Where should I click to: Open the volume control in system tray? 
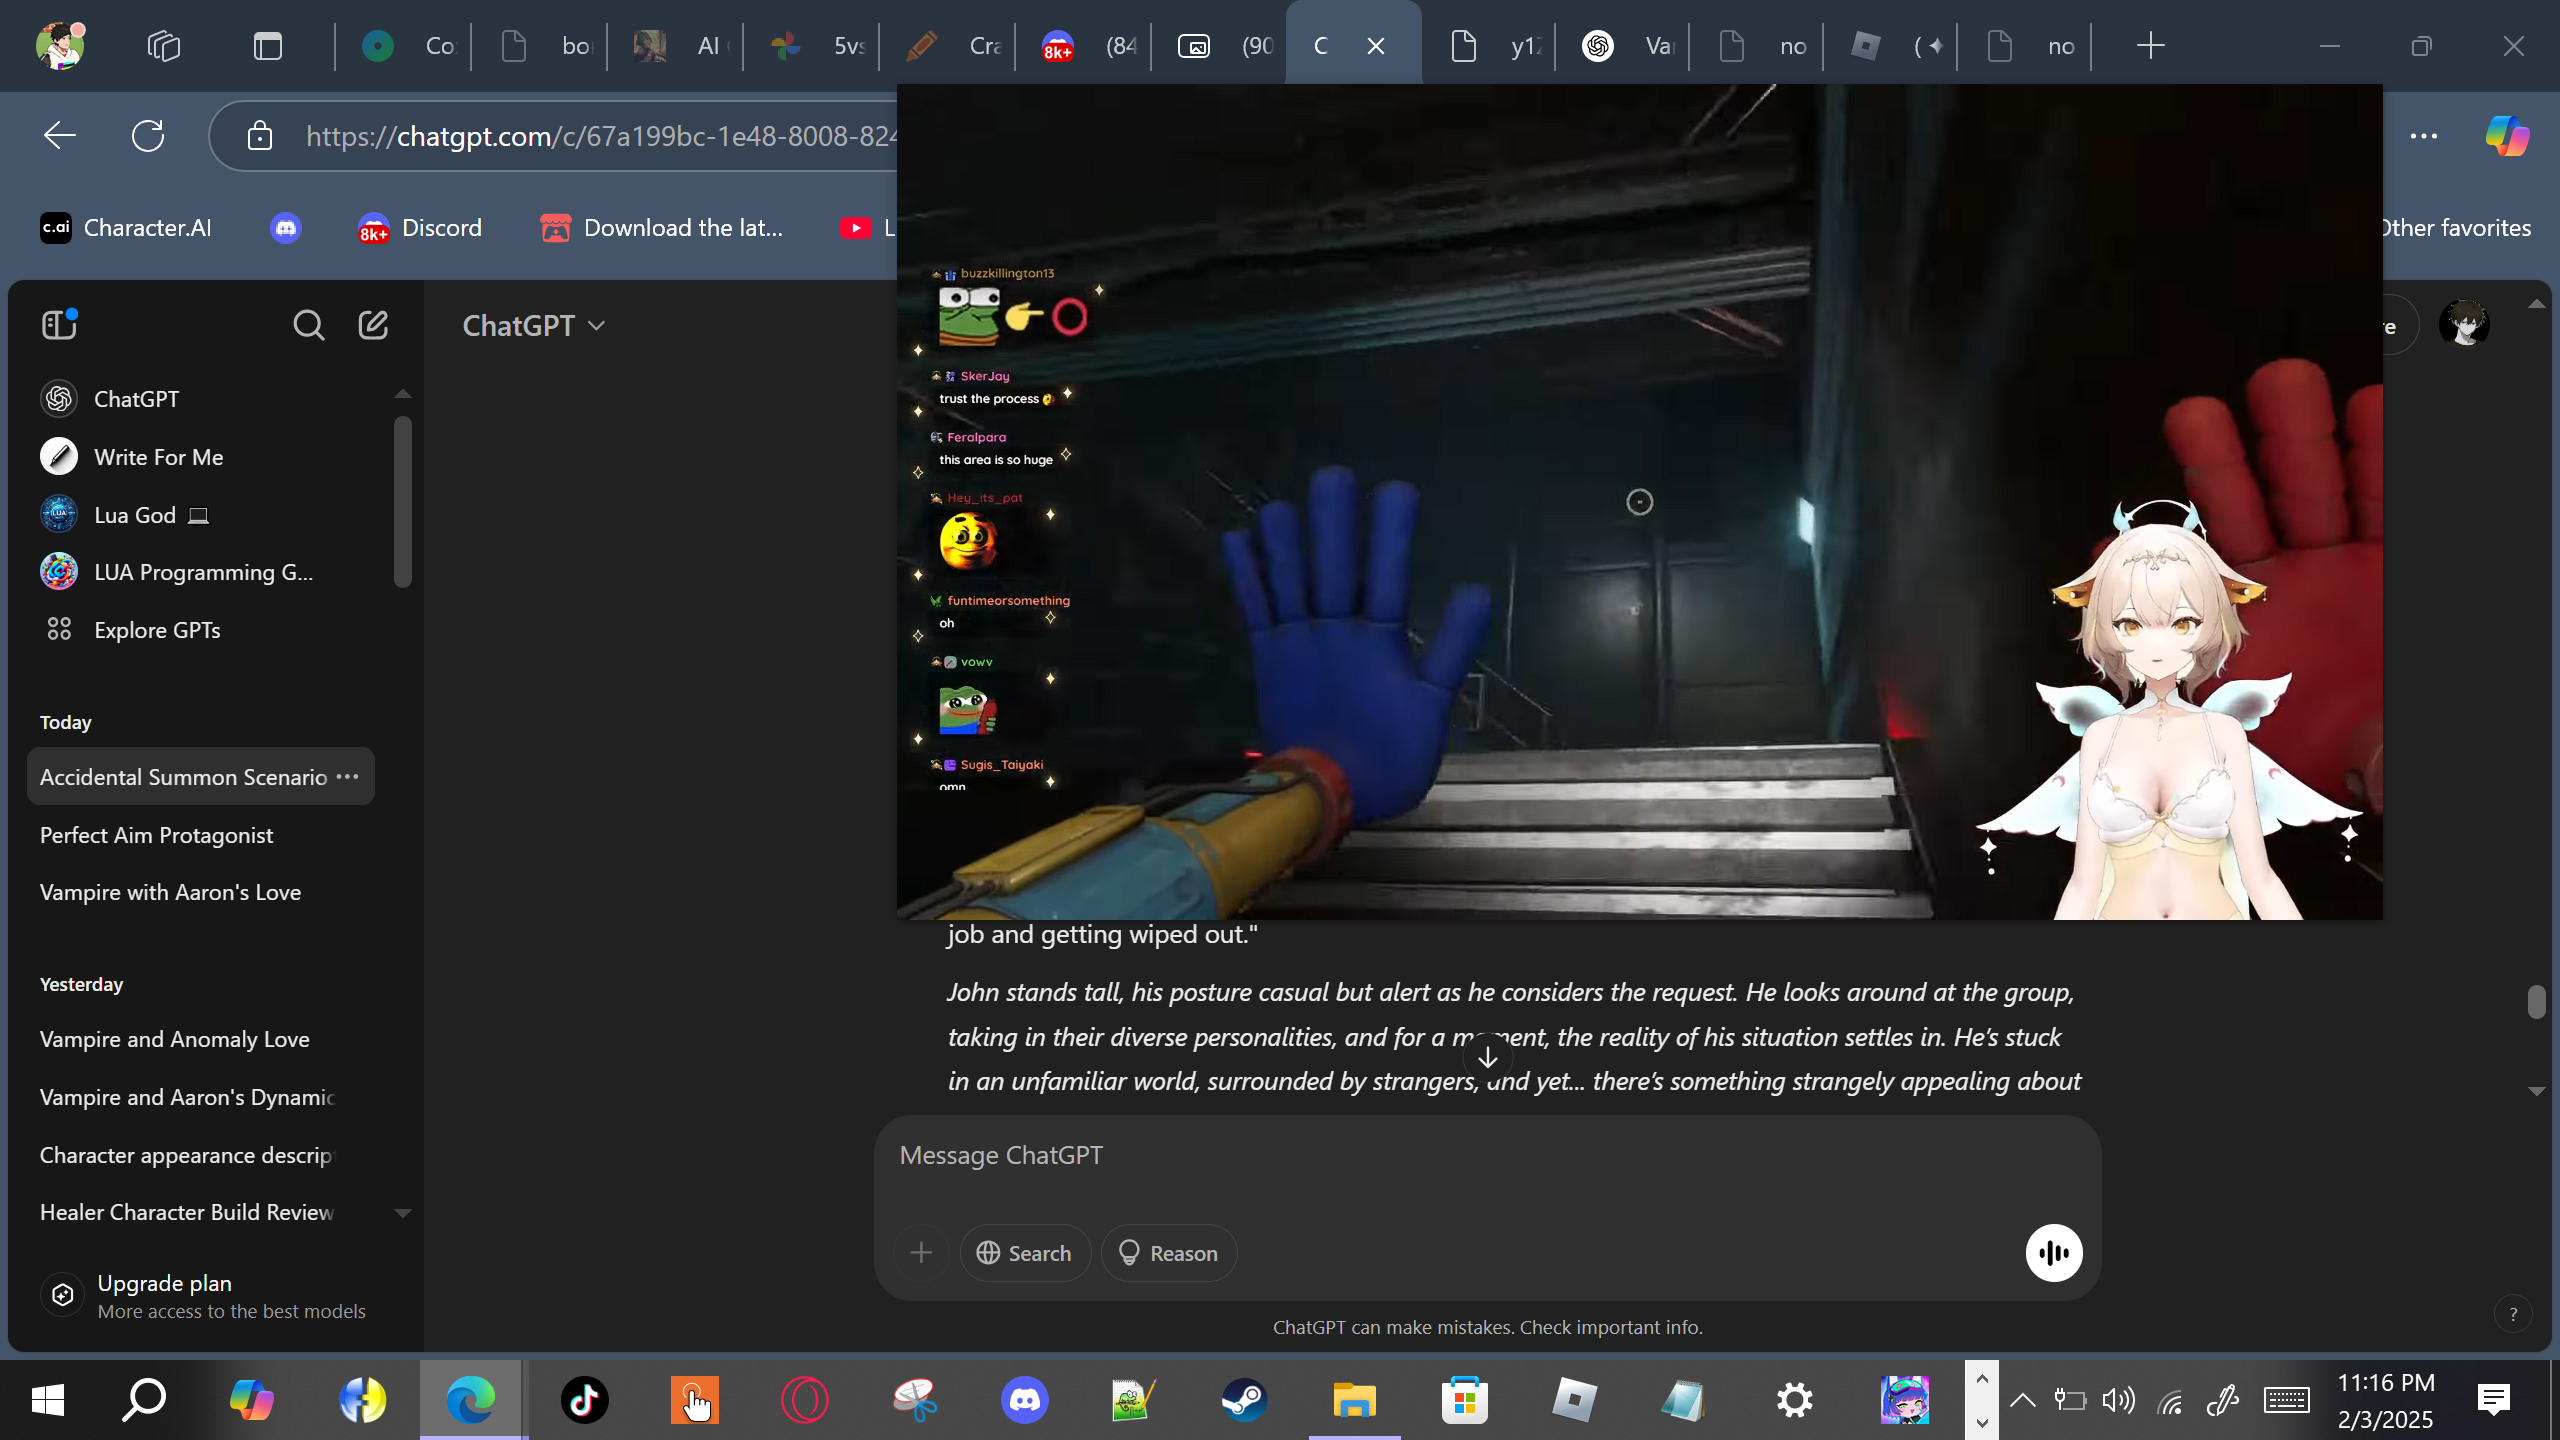pos(2118,1400)
